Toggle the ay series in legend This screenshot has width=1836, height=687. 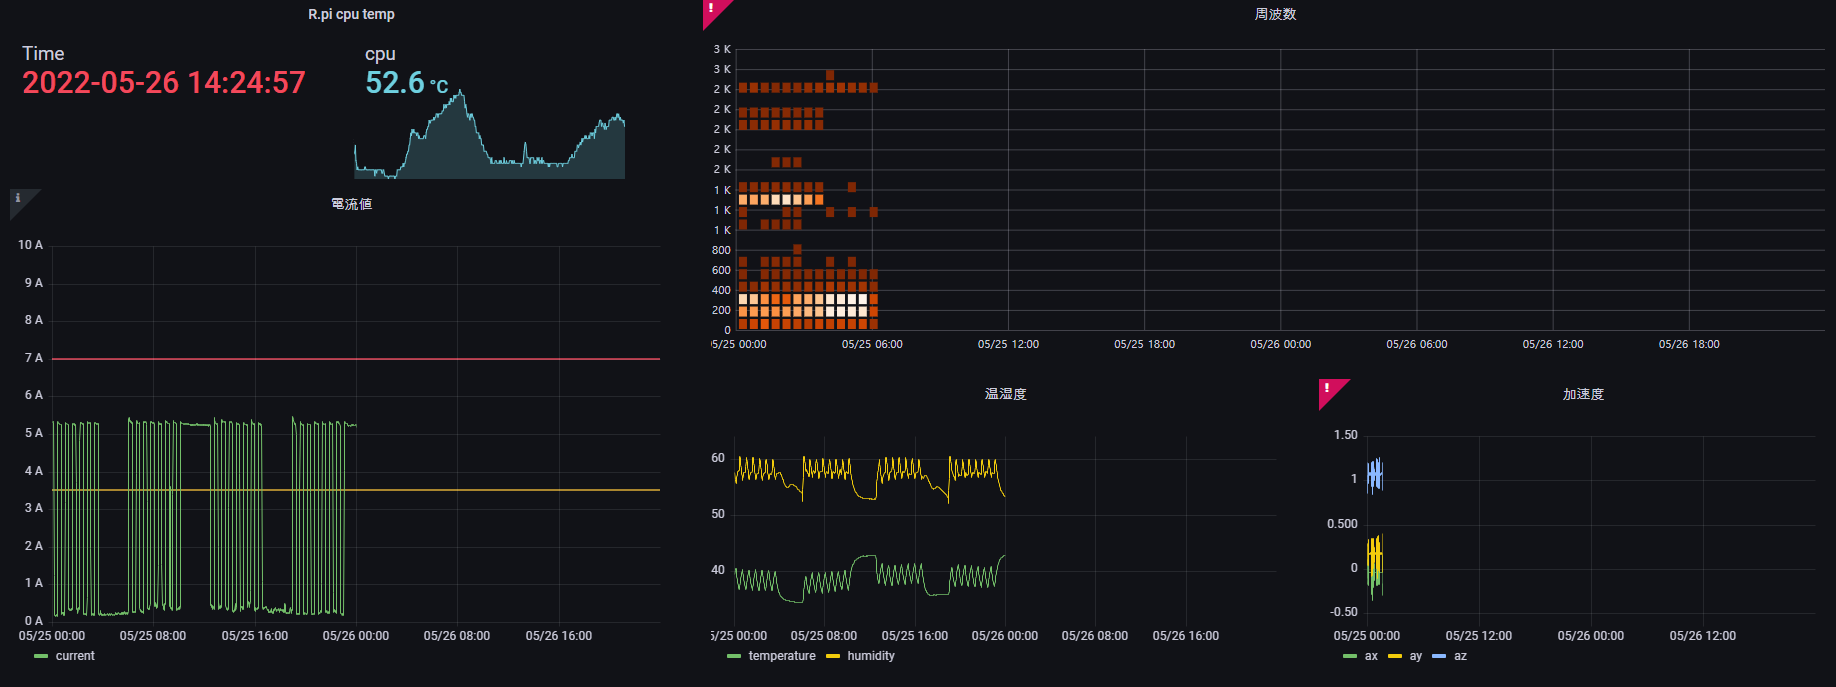(1415, 656)
